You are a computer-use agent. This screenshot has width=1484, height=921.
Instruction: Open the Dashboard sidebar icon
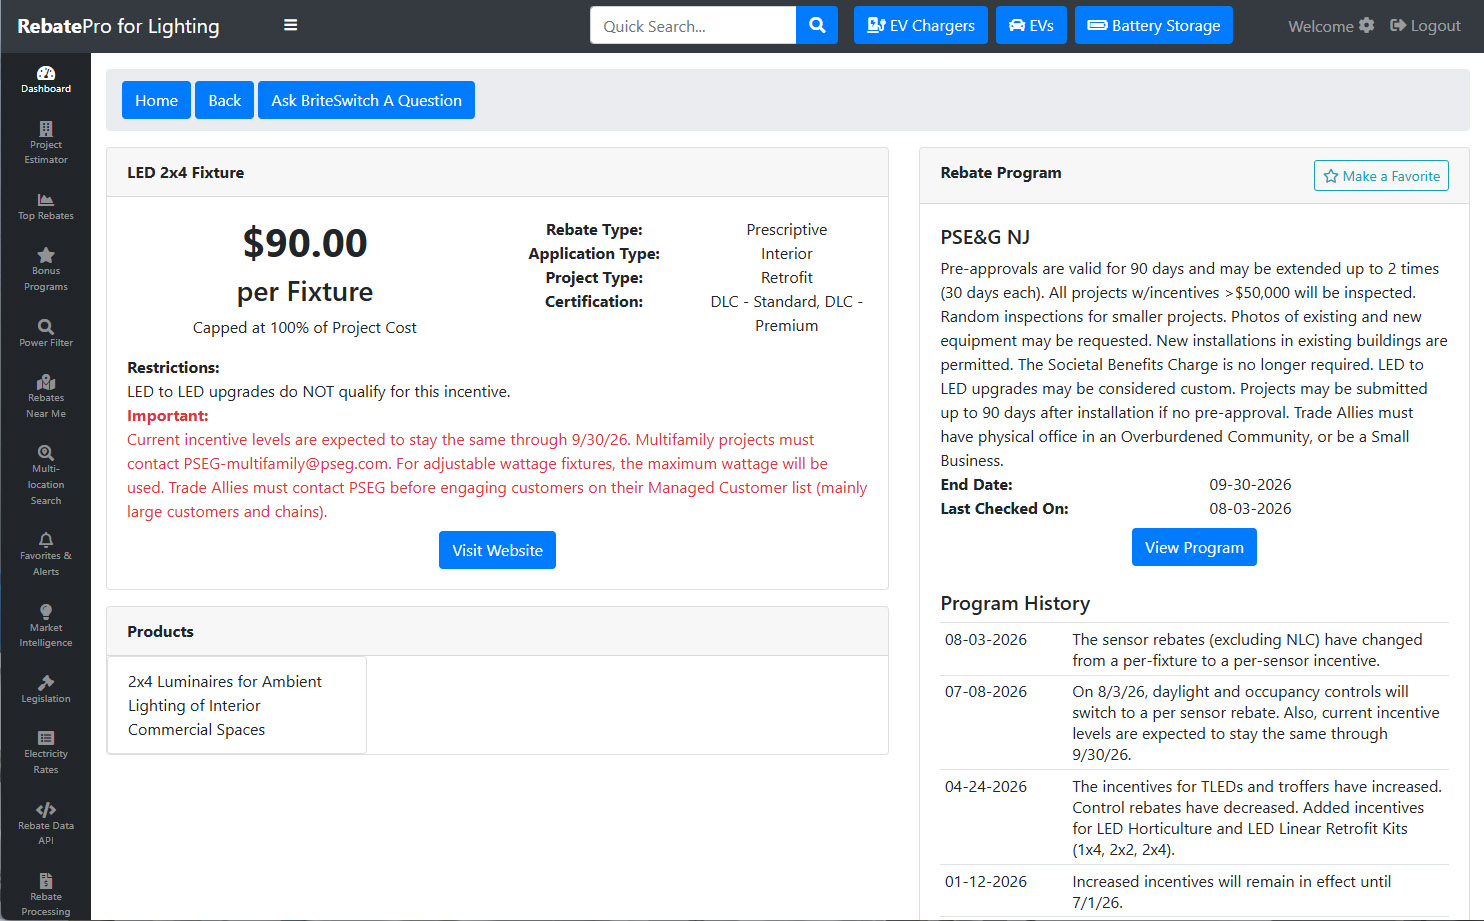pos(46,73)
